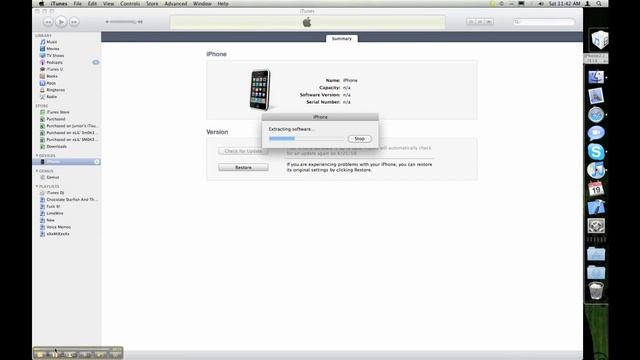Image resolution: width=640 pixels, height=360 pixels.
Task: Click the Next track button
Action: tap(74, 22)
